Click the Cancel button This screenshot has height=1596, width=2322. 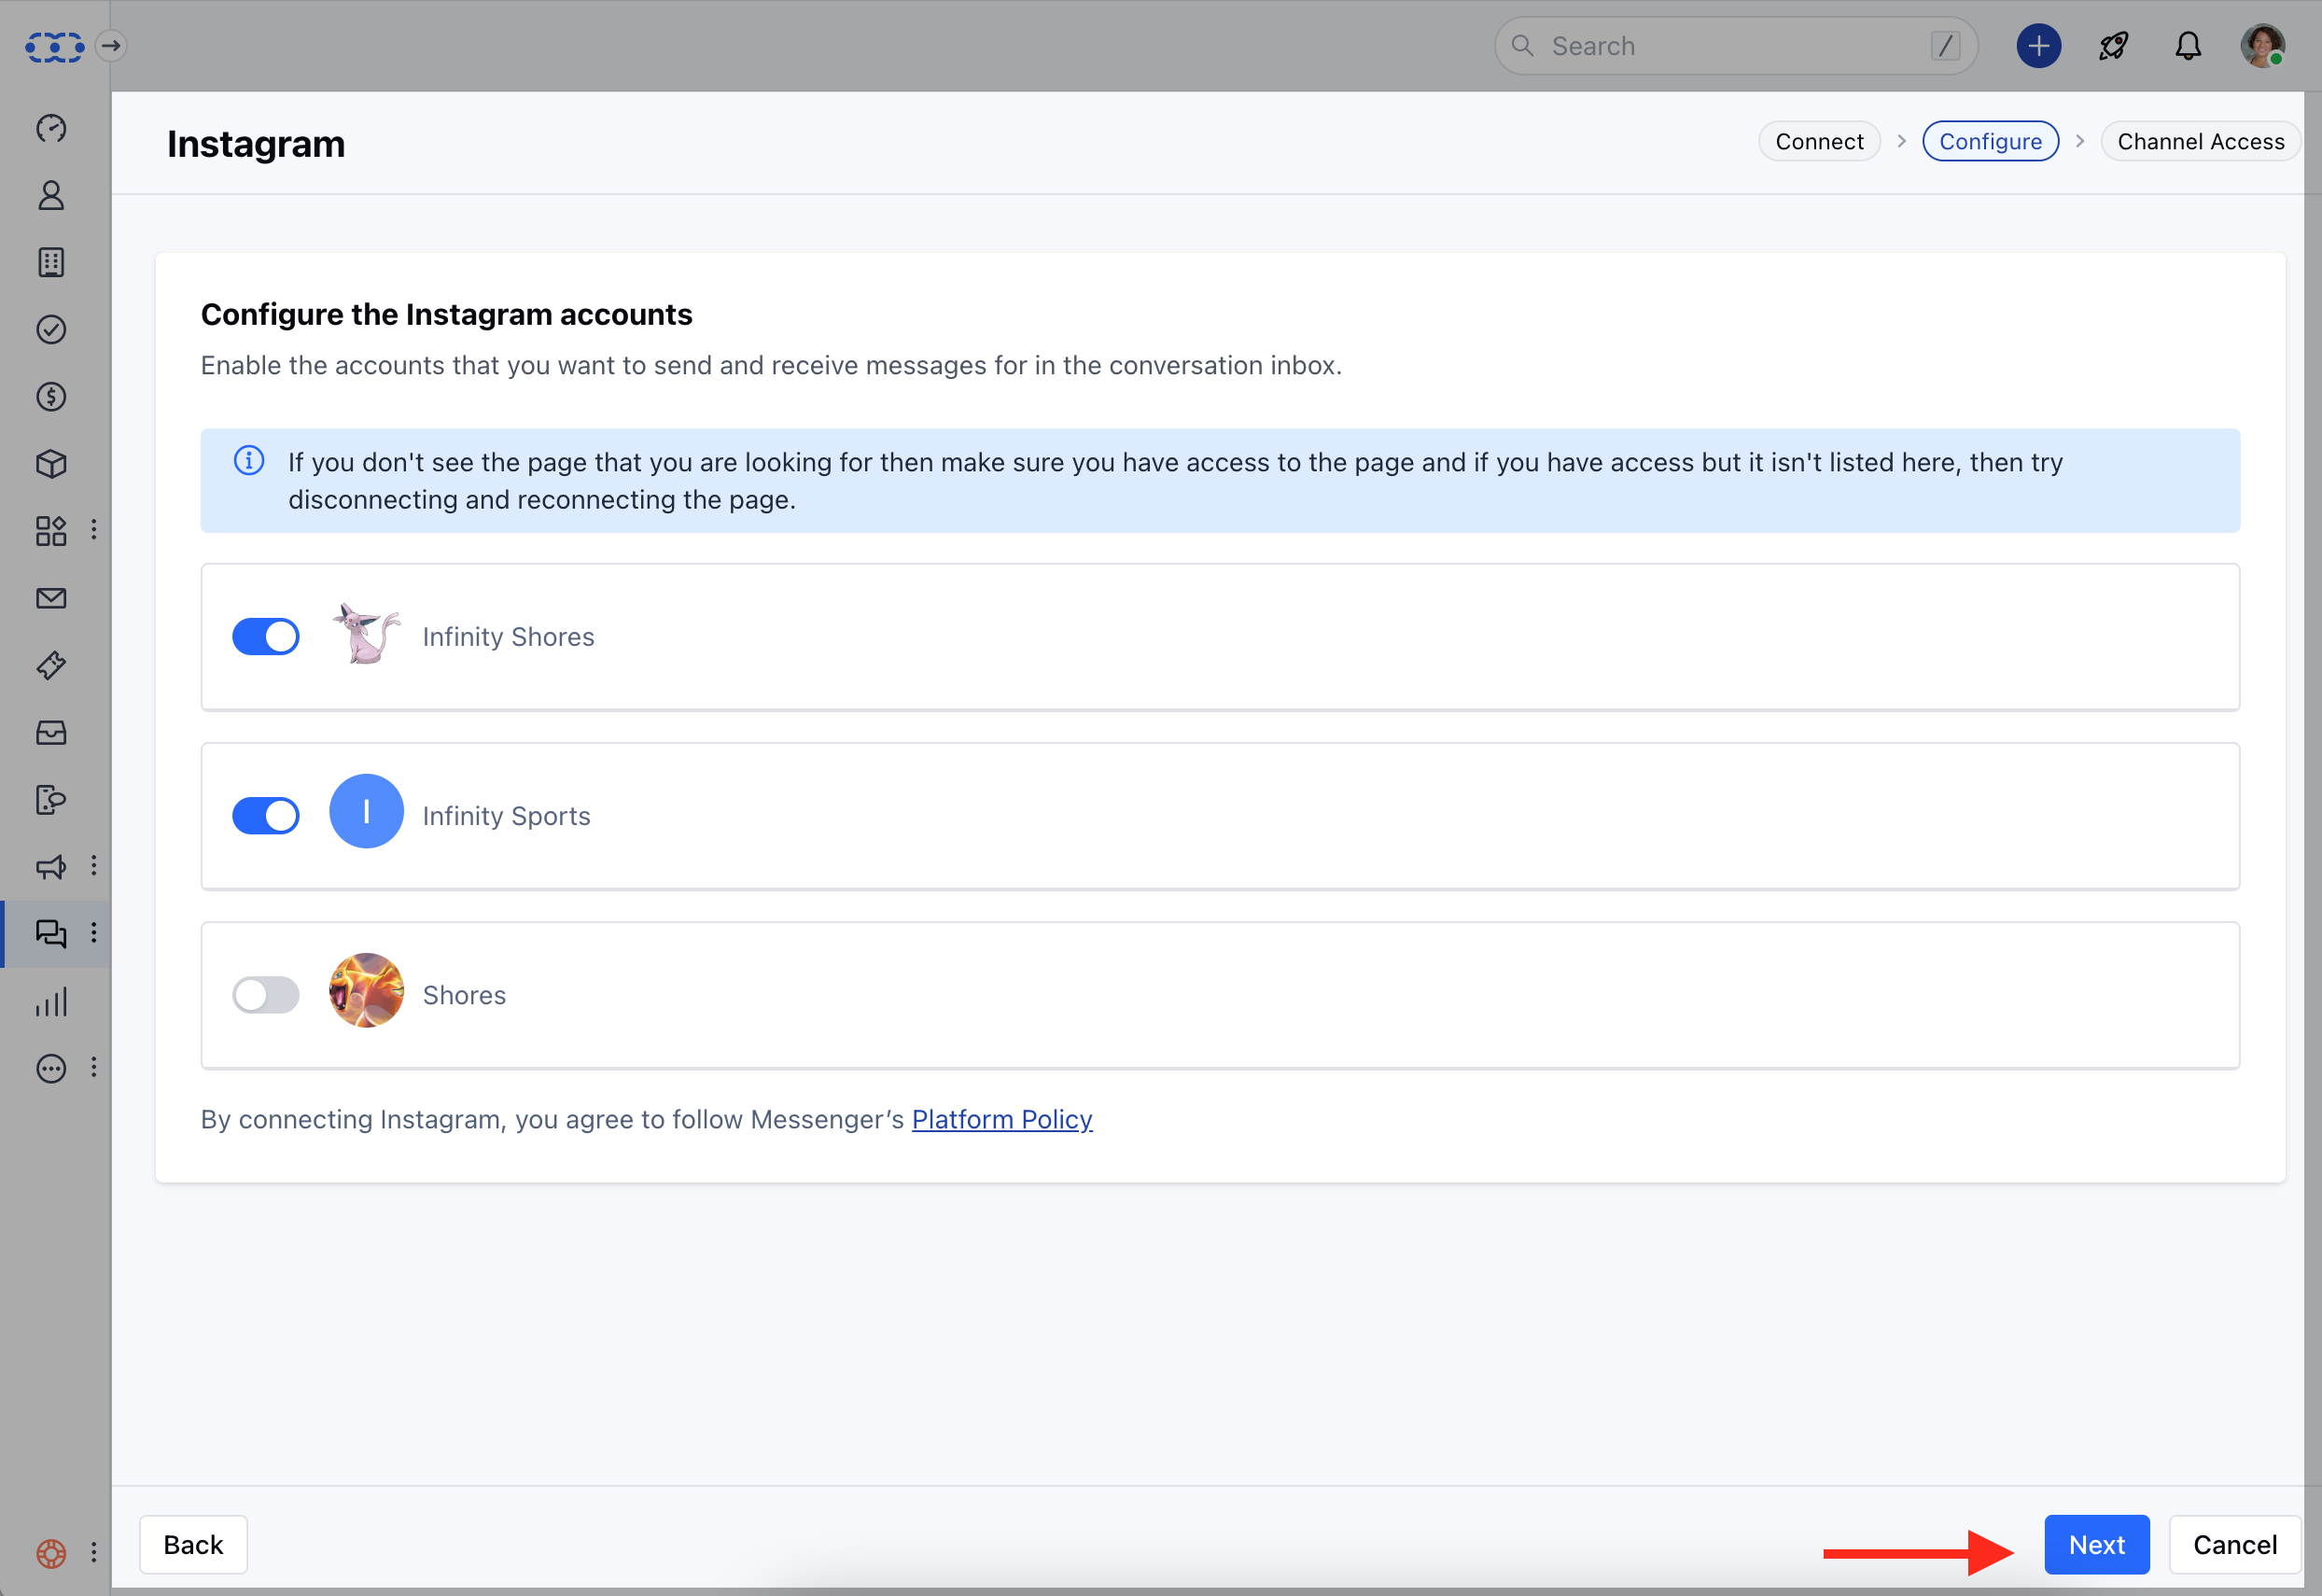(2235, 1545)
